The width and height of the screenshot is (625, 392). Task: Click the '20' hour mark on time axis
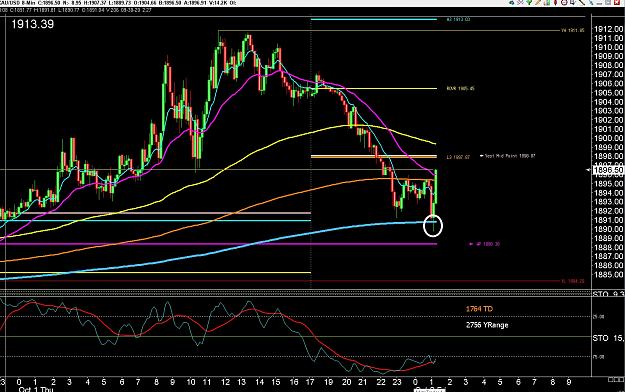(346, 382)
